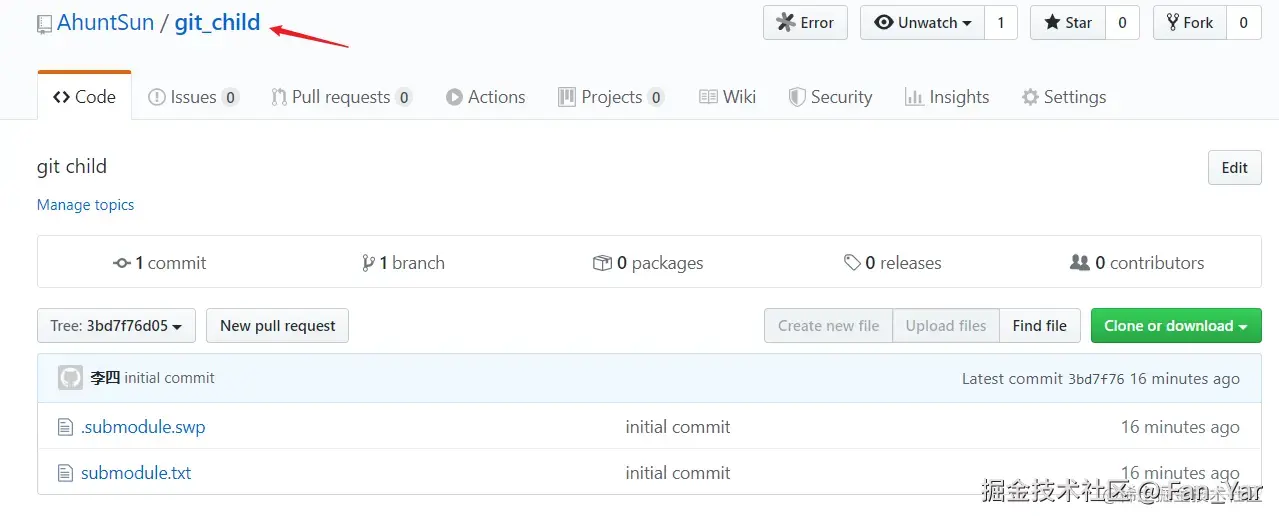Click the packages box icon
1279x521 pixels.
click(x=602, y=263)
